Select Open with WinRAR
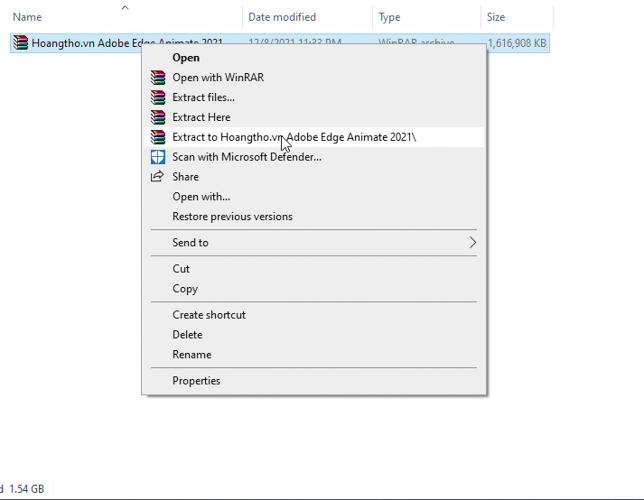This screenshot has height=500, width=644. click(x=314, y=78)
